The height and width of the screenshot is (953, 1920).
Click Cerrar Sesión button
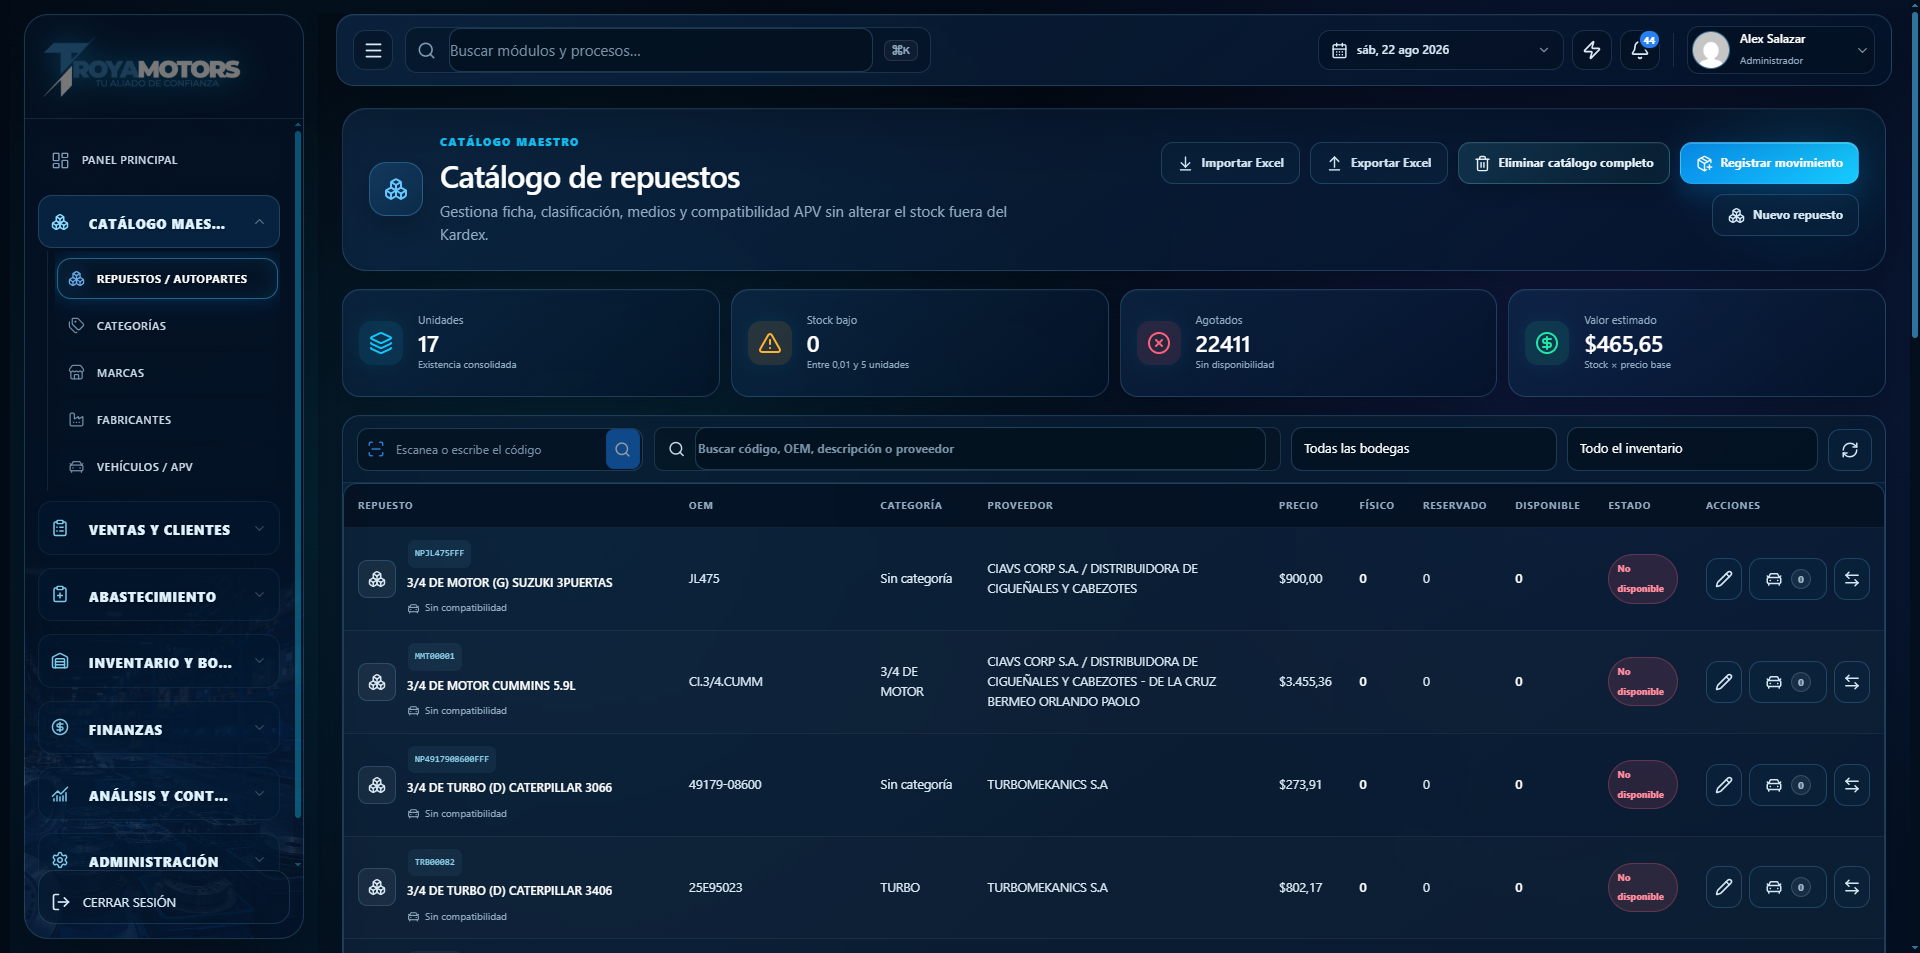(x=164, y=902)
